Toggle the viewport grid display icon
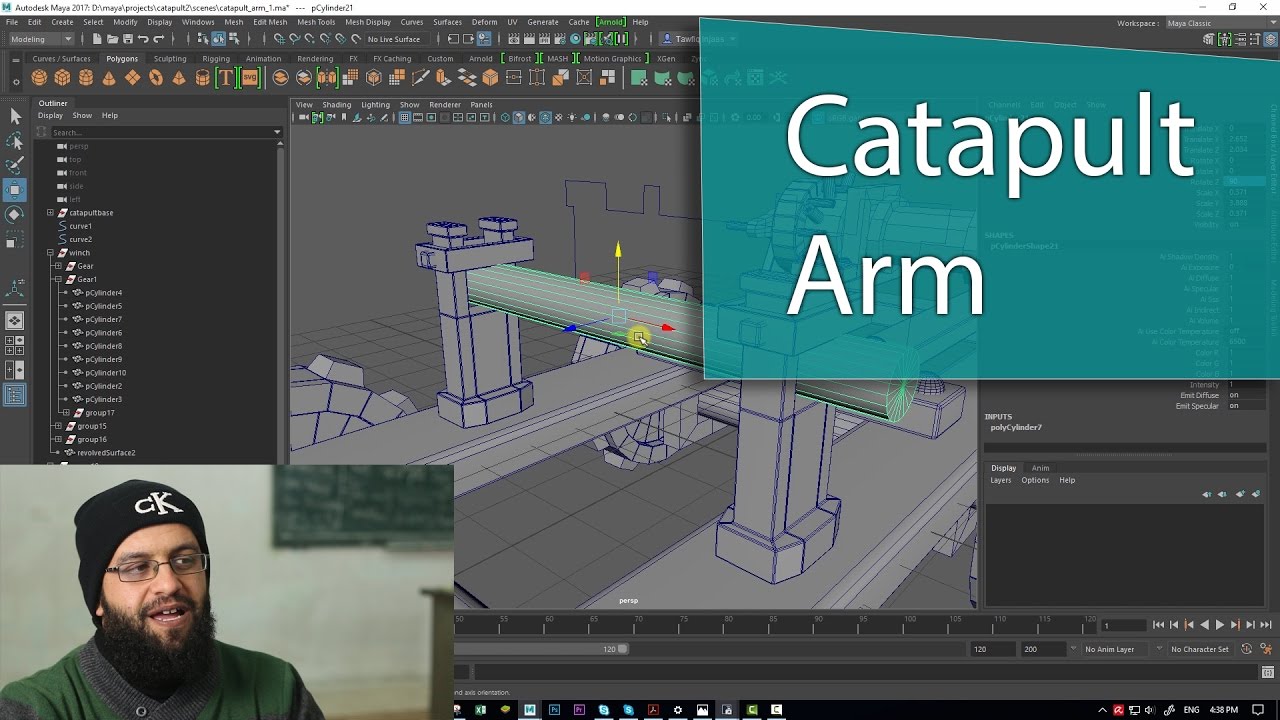Screen dimensions: 1280x720 click(405, 118)
